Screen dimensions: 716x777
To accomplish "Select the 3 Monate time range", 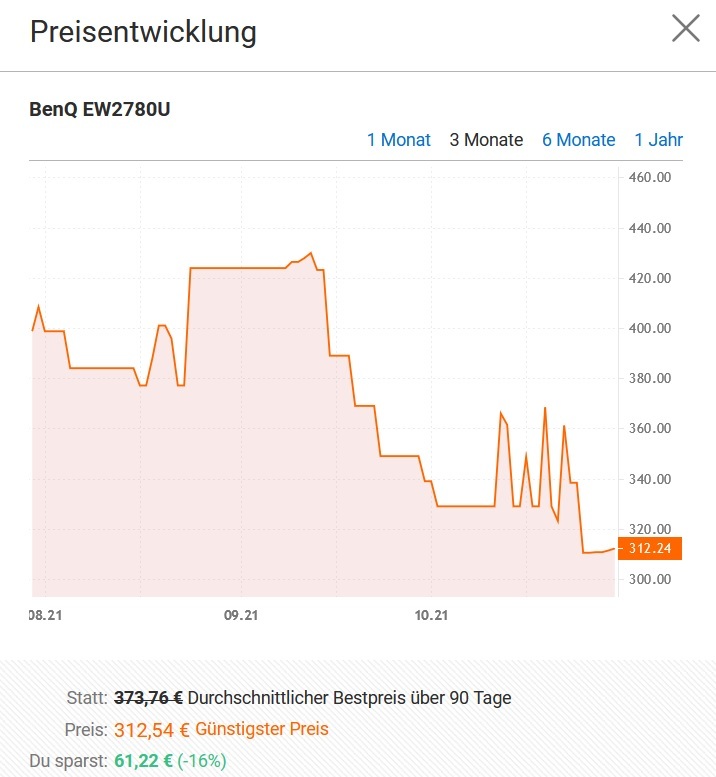I will (x=486, y=140).
